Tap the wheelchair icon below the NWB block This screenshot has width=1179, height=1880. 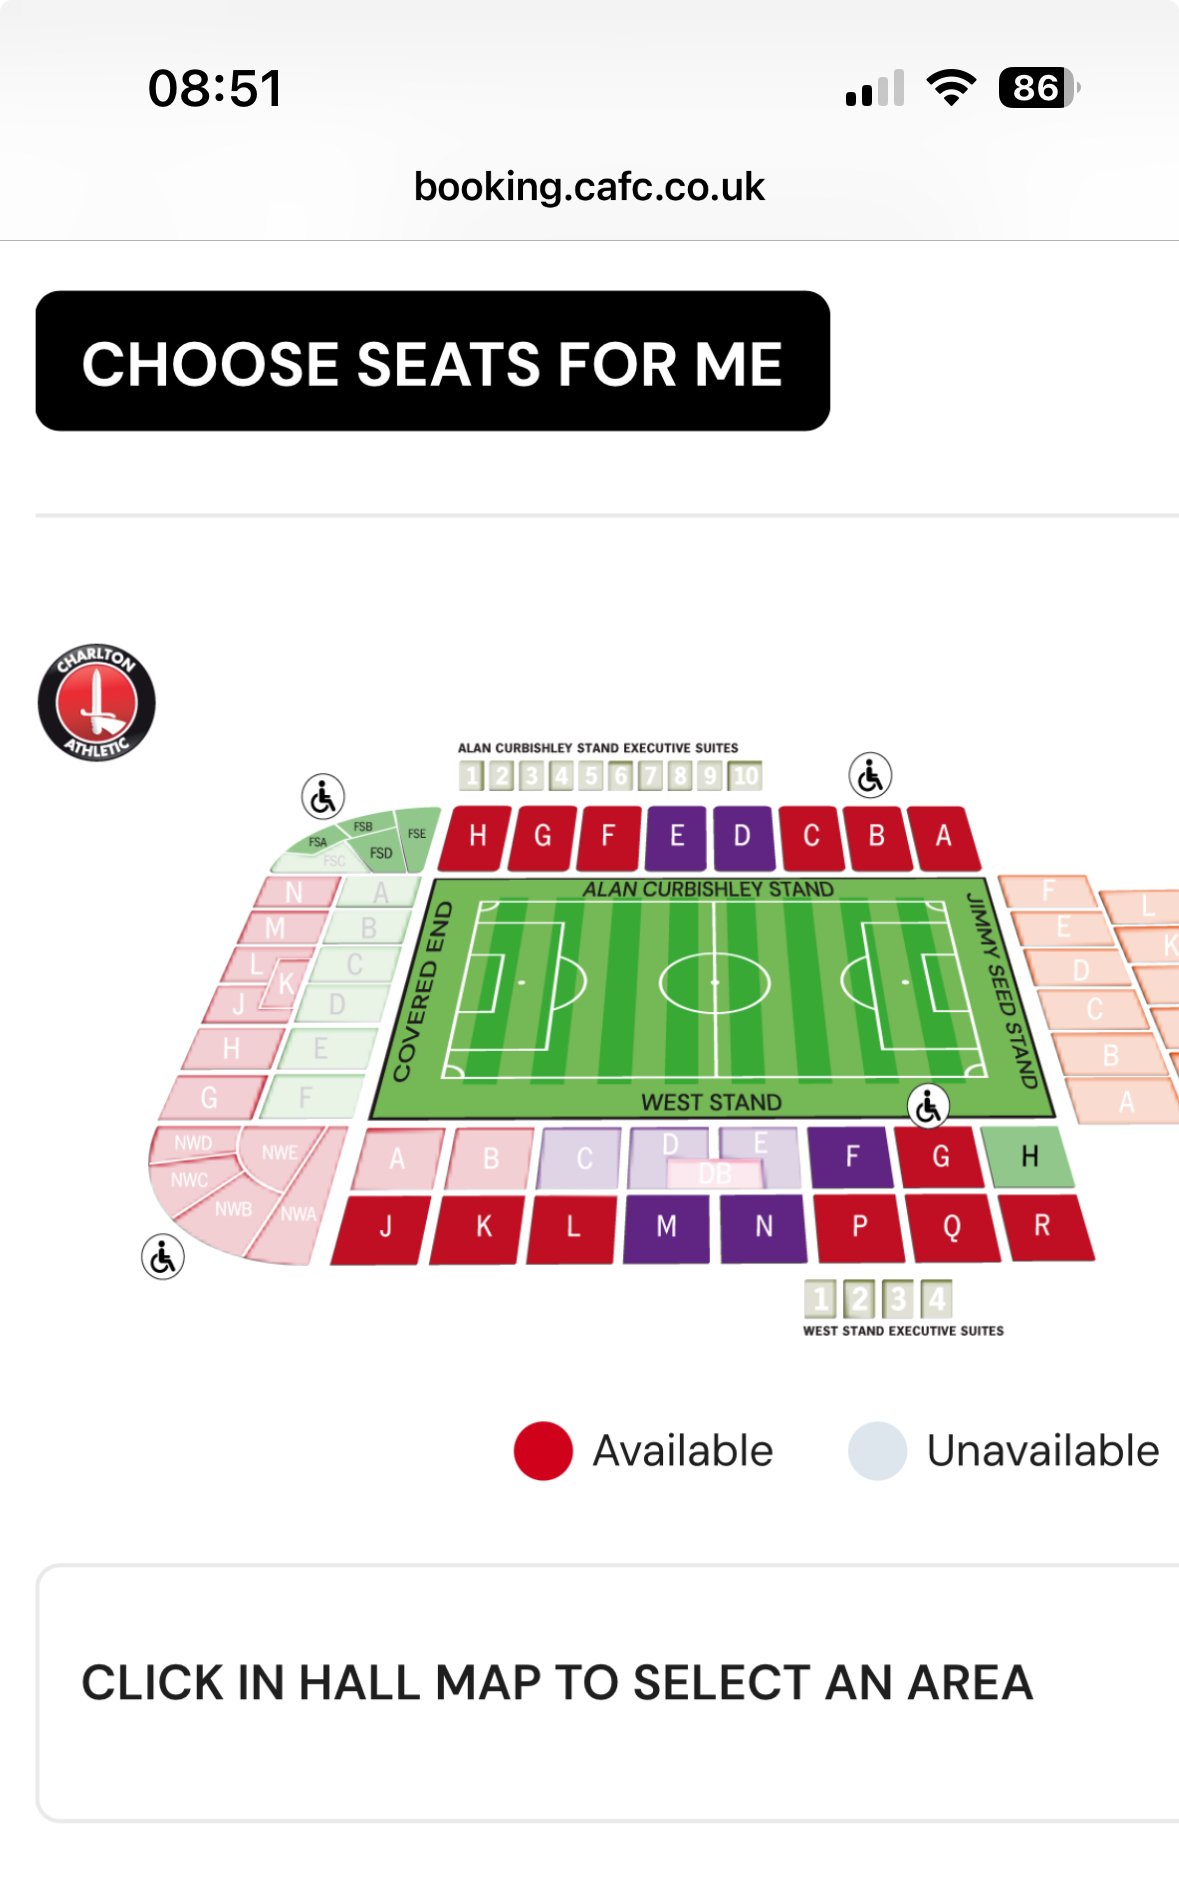click(x=163, y=1257)
